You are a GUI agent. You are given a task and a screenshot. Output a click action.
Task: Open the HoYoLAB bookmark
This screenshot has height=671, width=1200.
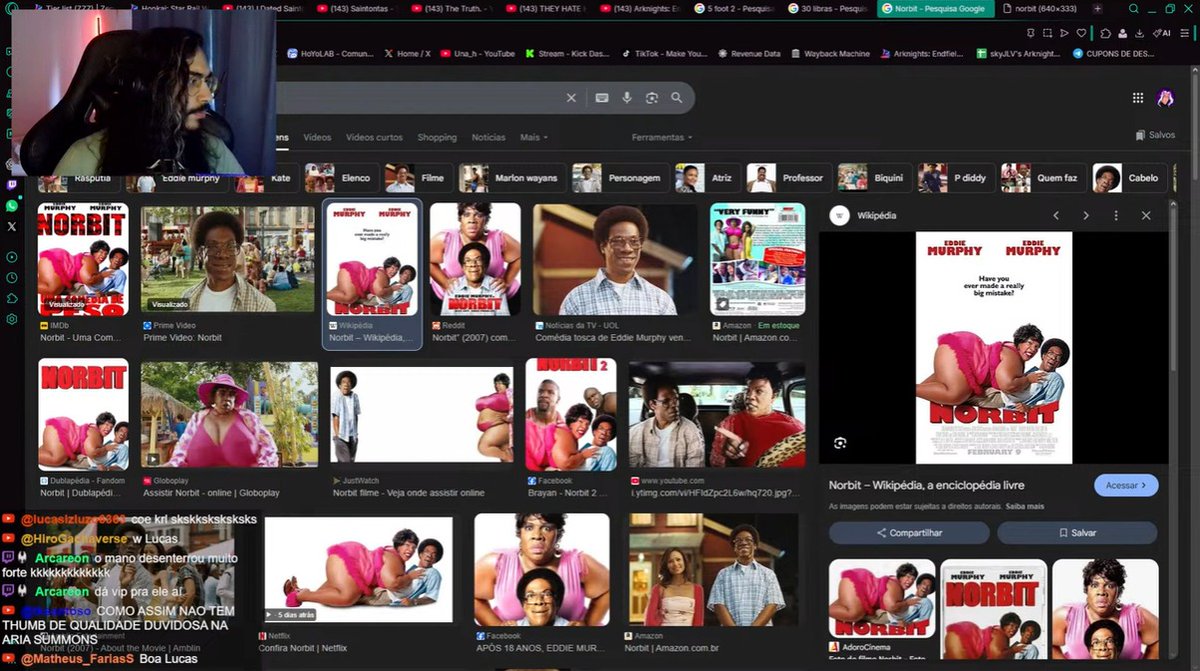coord(328,54)
